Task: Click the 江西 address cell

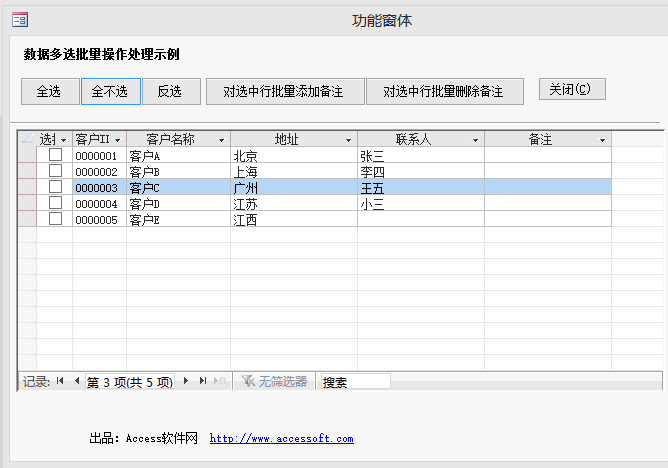Action: [x=294, y=218]
